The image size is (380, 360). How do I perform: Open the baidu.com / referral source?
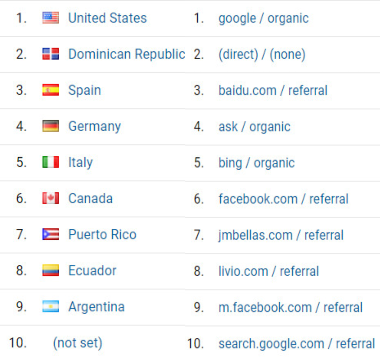tap(273, 90)
